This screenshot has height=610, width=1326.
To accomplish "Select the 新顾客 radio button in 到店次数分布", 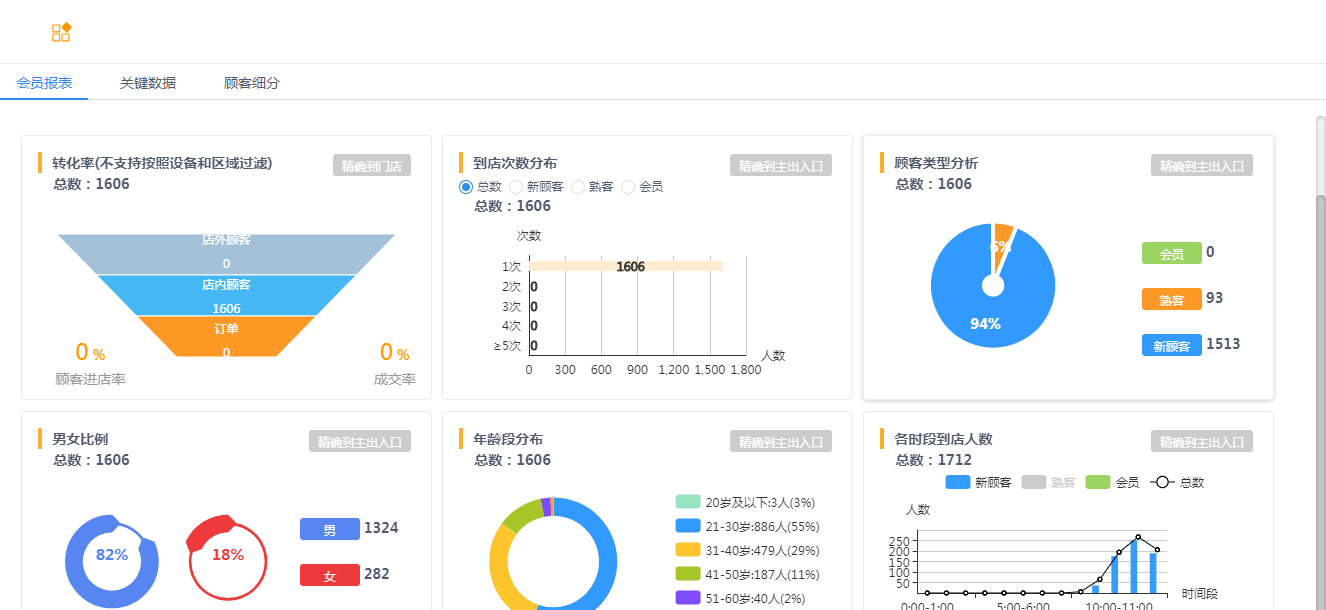I will point(515,186).
